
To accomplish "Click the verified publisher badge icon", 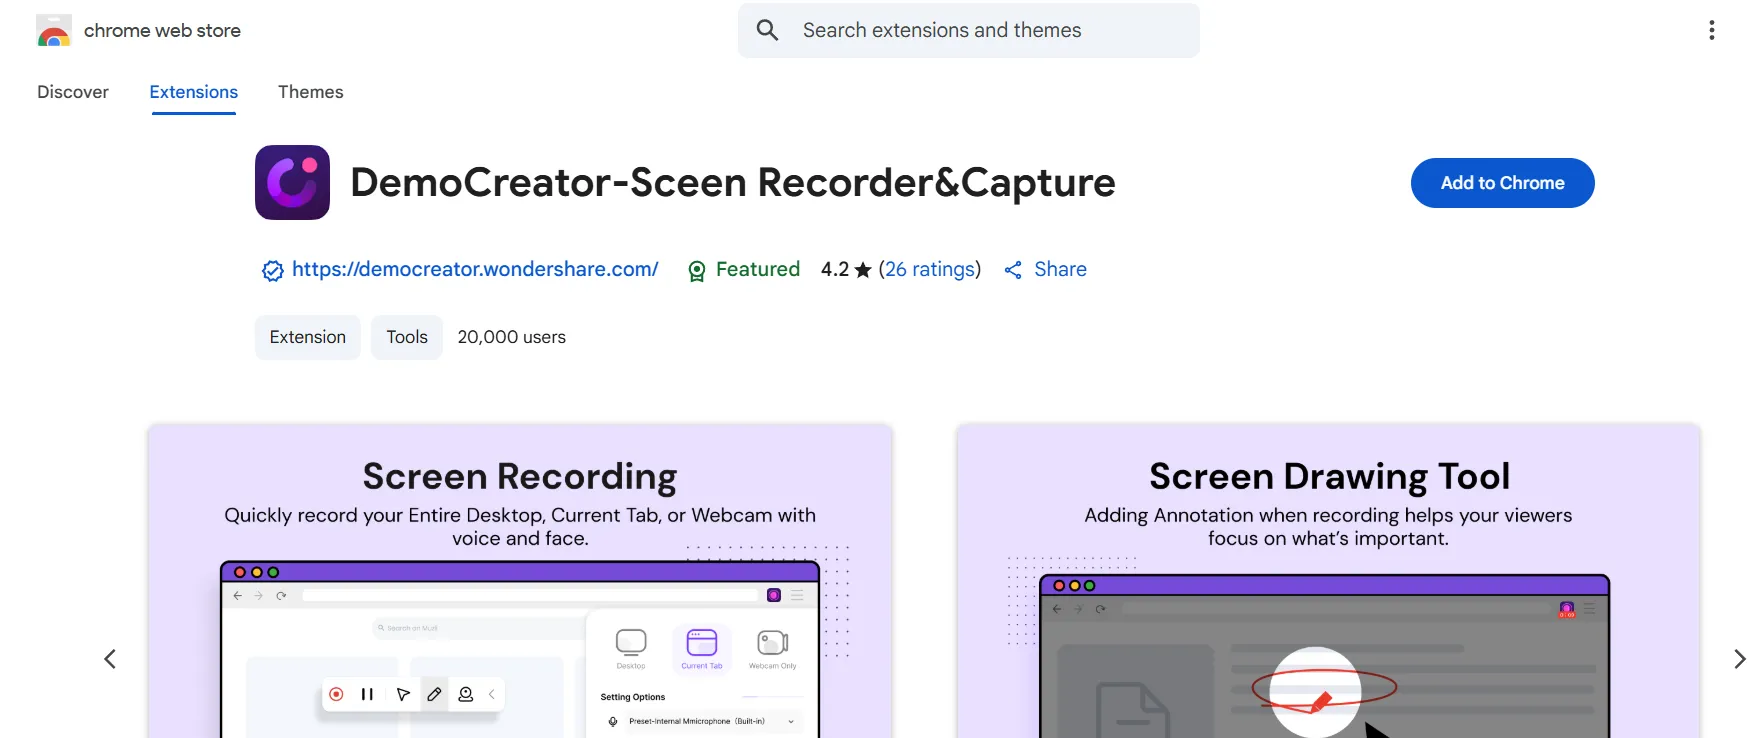I will [272, 270].
